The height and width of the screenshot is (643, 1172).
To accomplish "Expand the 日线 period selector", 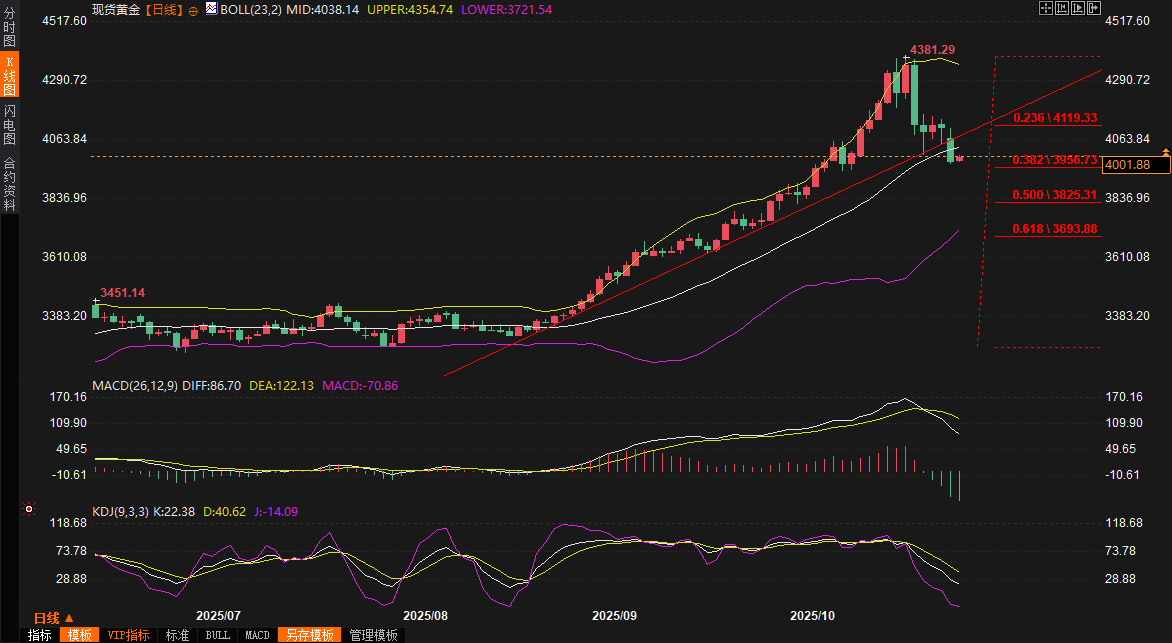I will click(x=54, y=618).
